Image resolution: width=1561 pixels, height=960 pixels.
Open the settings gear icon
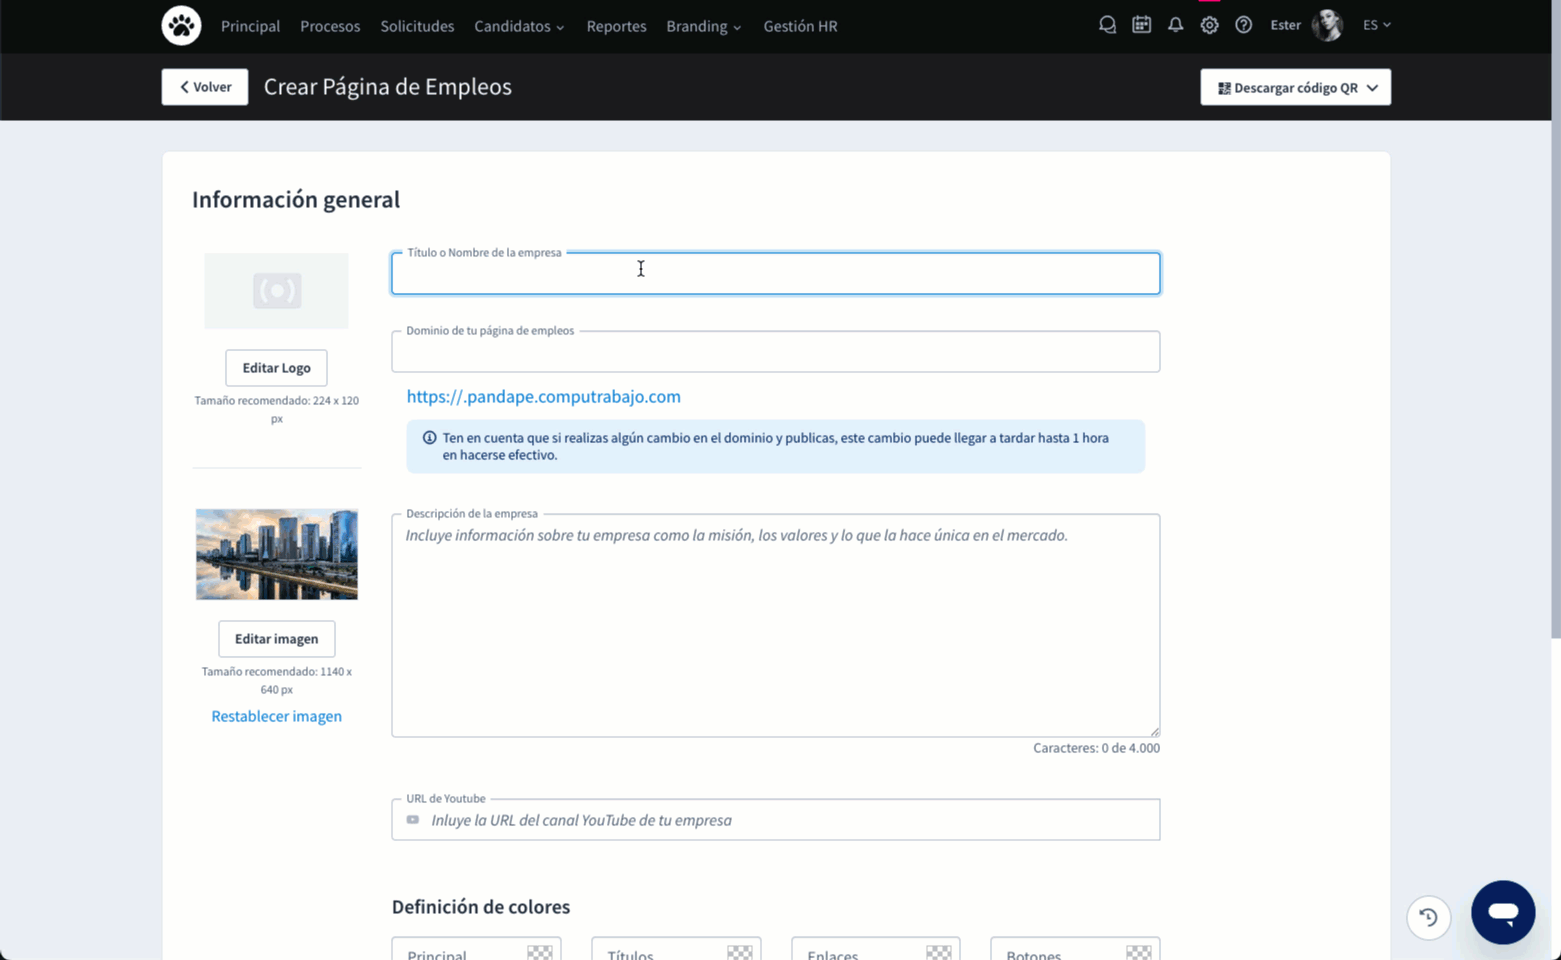click(x=1209, y=25)
